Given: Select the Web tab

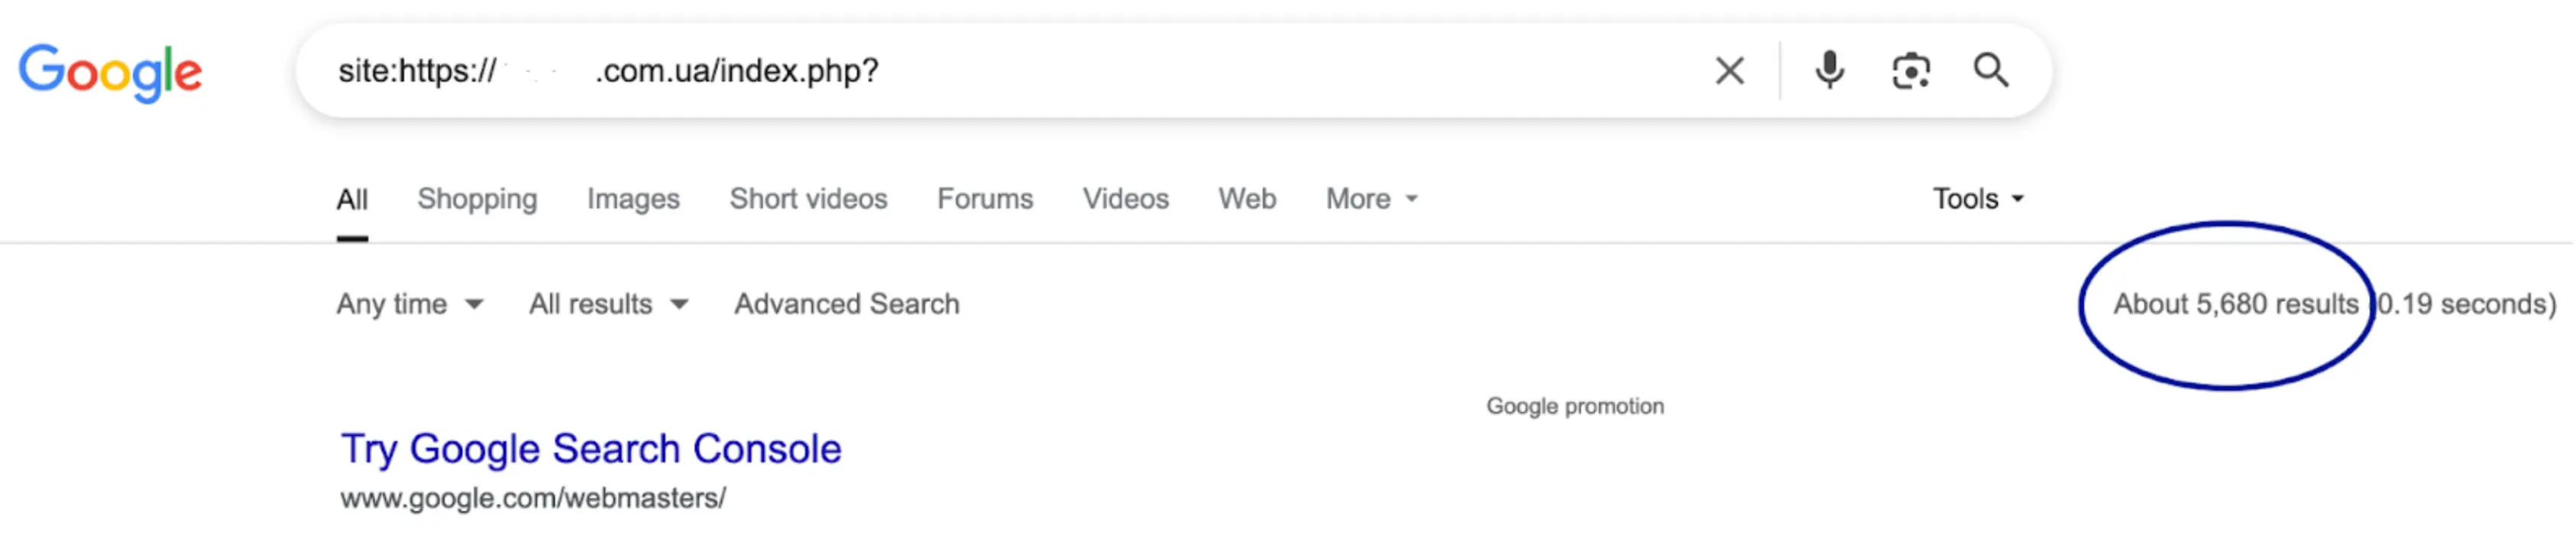Looking at the screenshot, I should coord(1247,199).
